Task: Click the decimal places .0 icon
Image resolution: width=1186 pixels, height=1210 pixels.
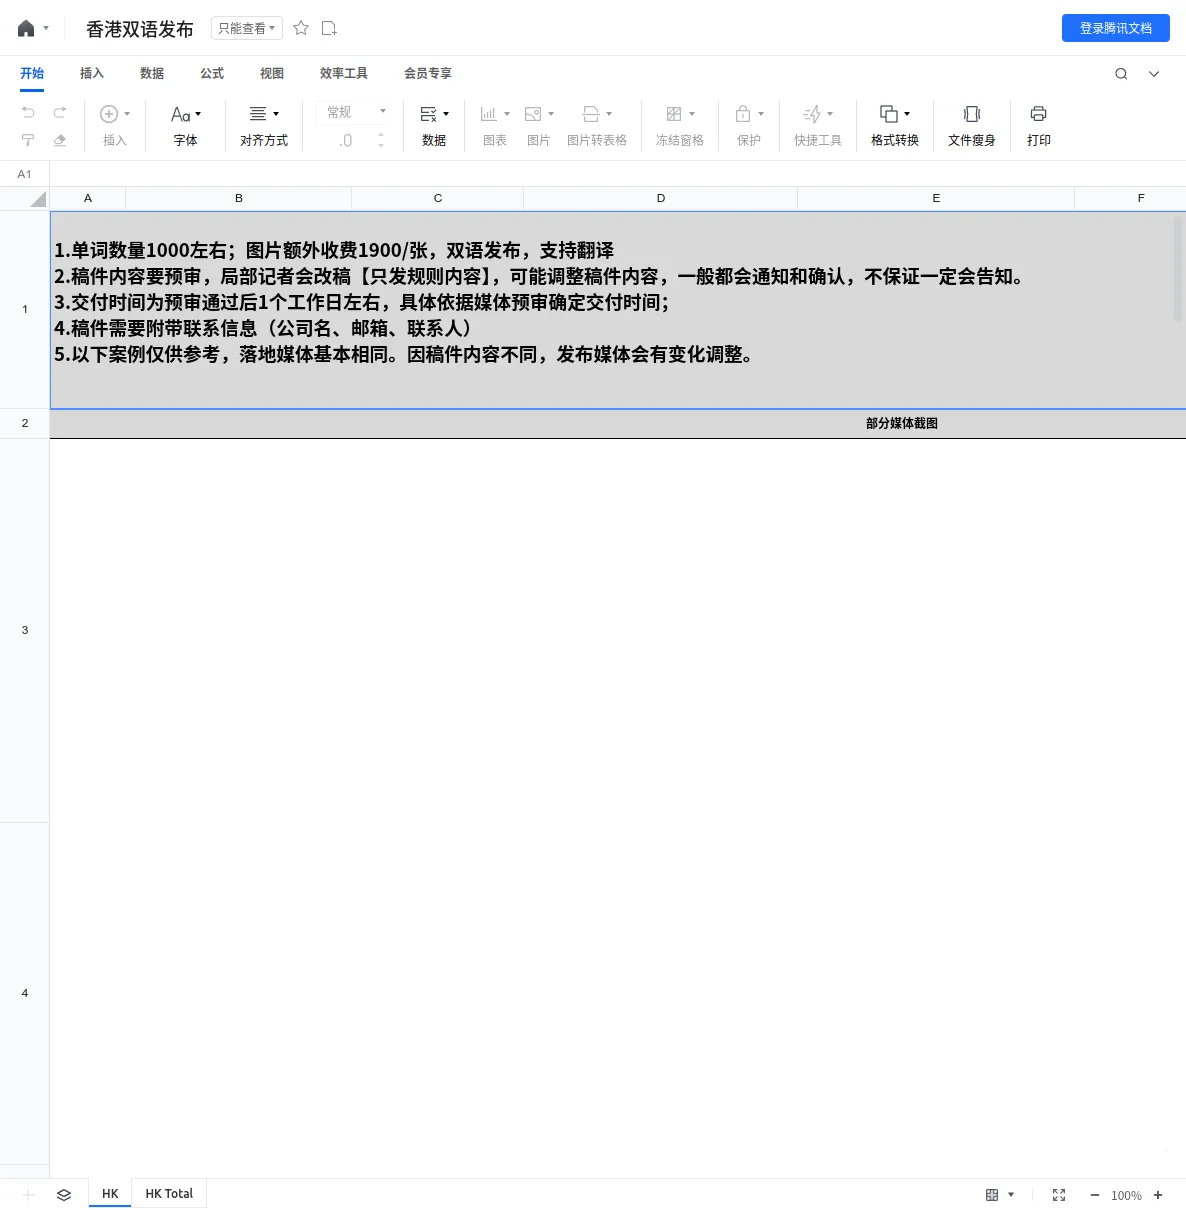Action: point(345,140)
